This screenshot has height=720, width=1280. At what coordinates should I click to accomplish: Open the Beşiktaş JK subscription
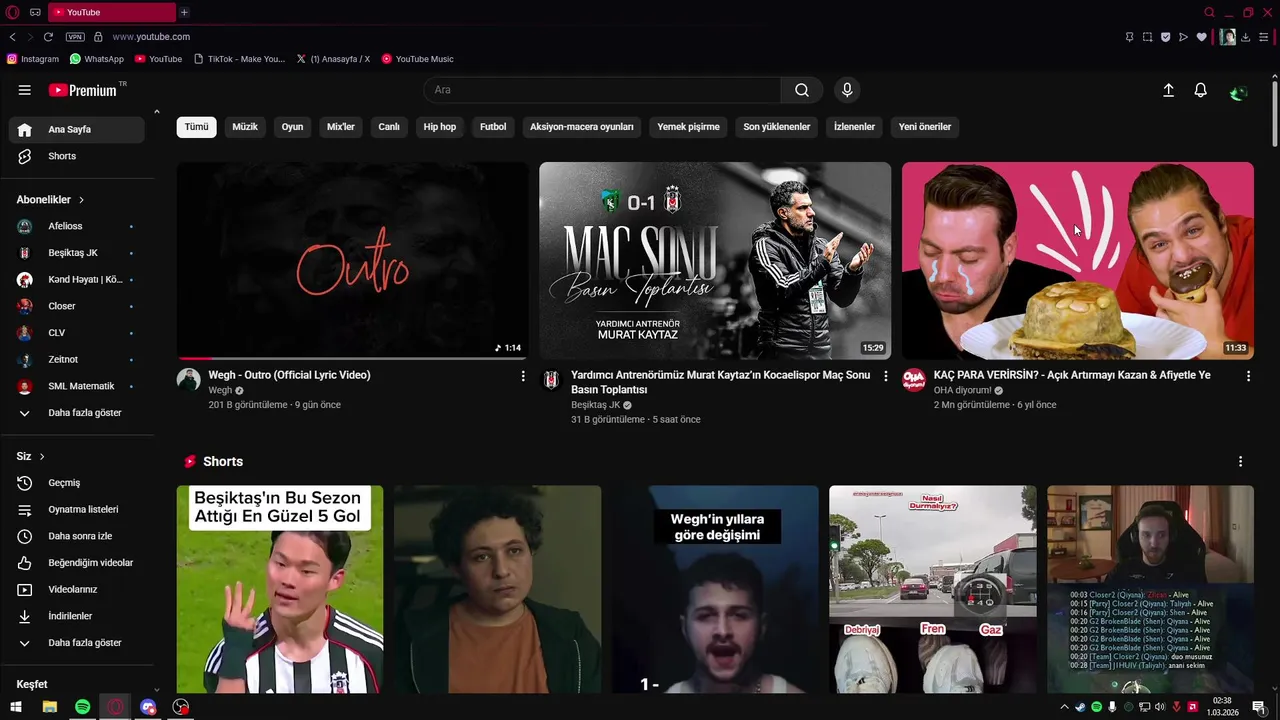tap(77, 253)
